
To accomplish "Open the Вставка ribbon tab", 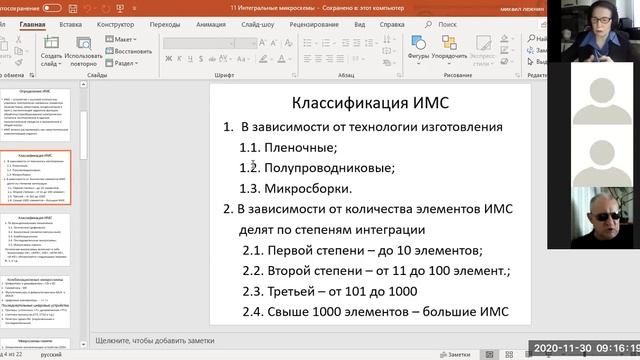I will click(x=71, y=24).
